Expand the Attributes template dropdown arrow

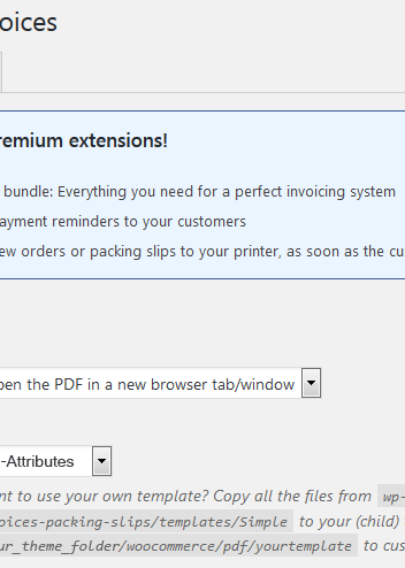point(102,461)
